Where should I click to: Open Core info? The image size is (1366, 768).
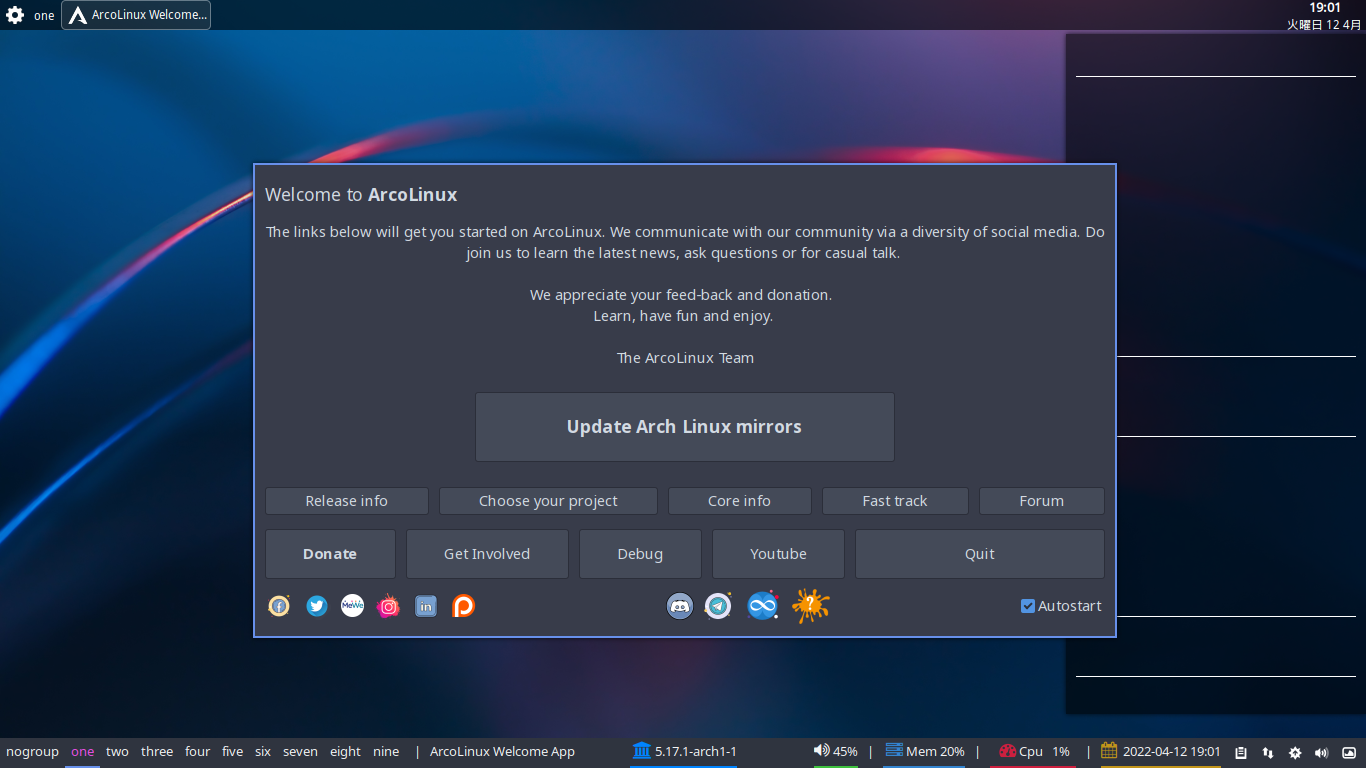click(x=740, y=501)
